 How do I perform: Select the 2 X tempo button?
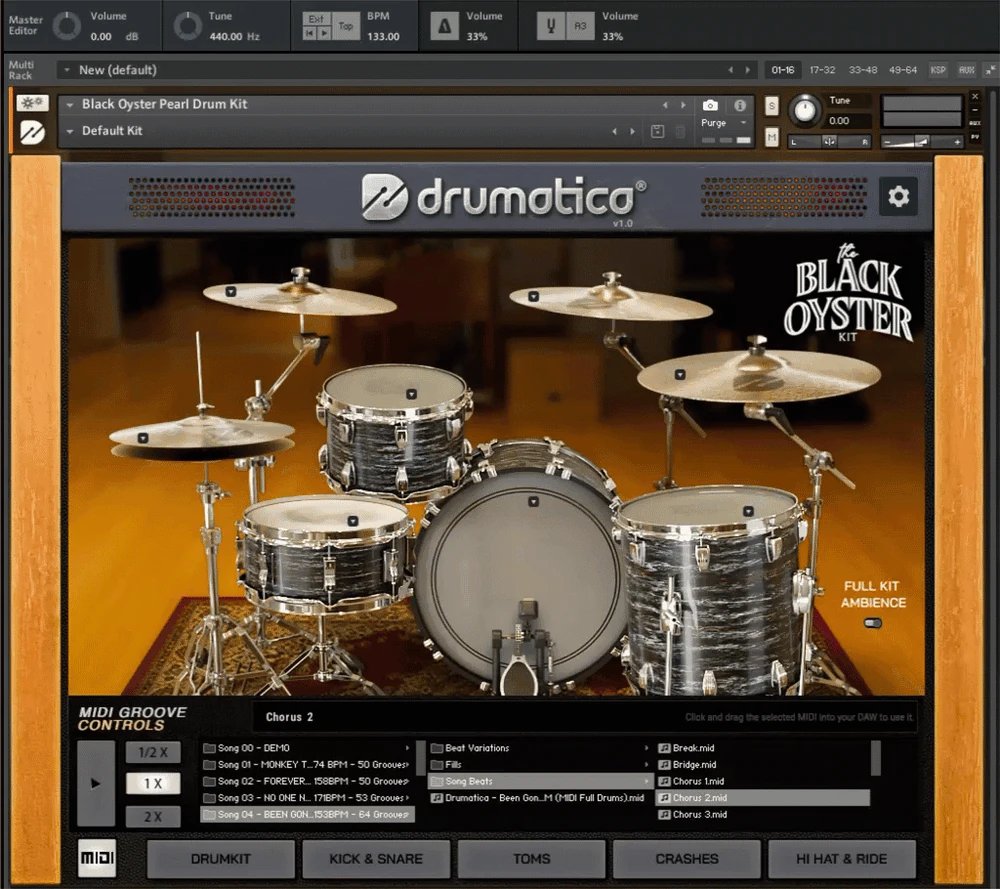coord(153,816)
